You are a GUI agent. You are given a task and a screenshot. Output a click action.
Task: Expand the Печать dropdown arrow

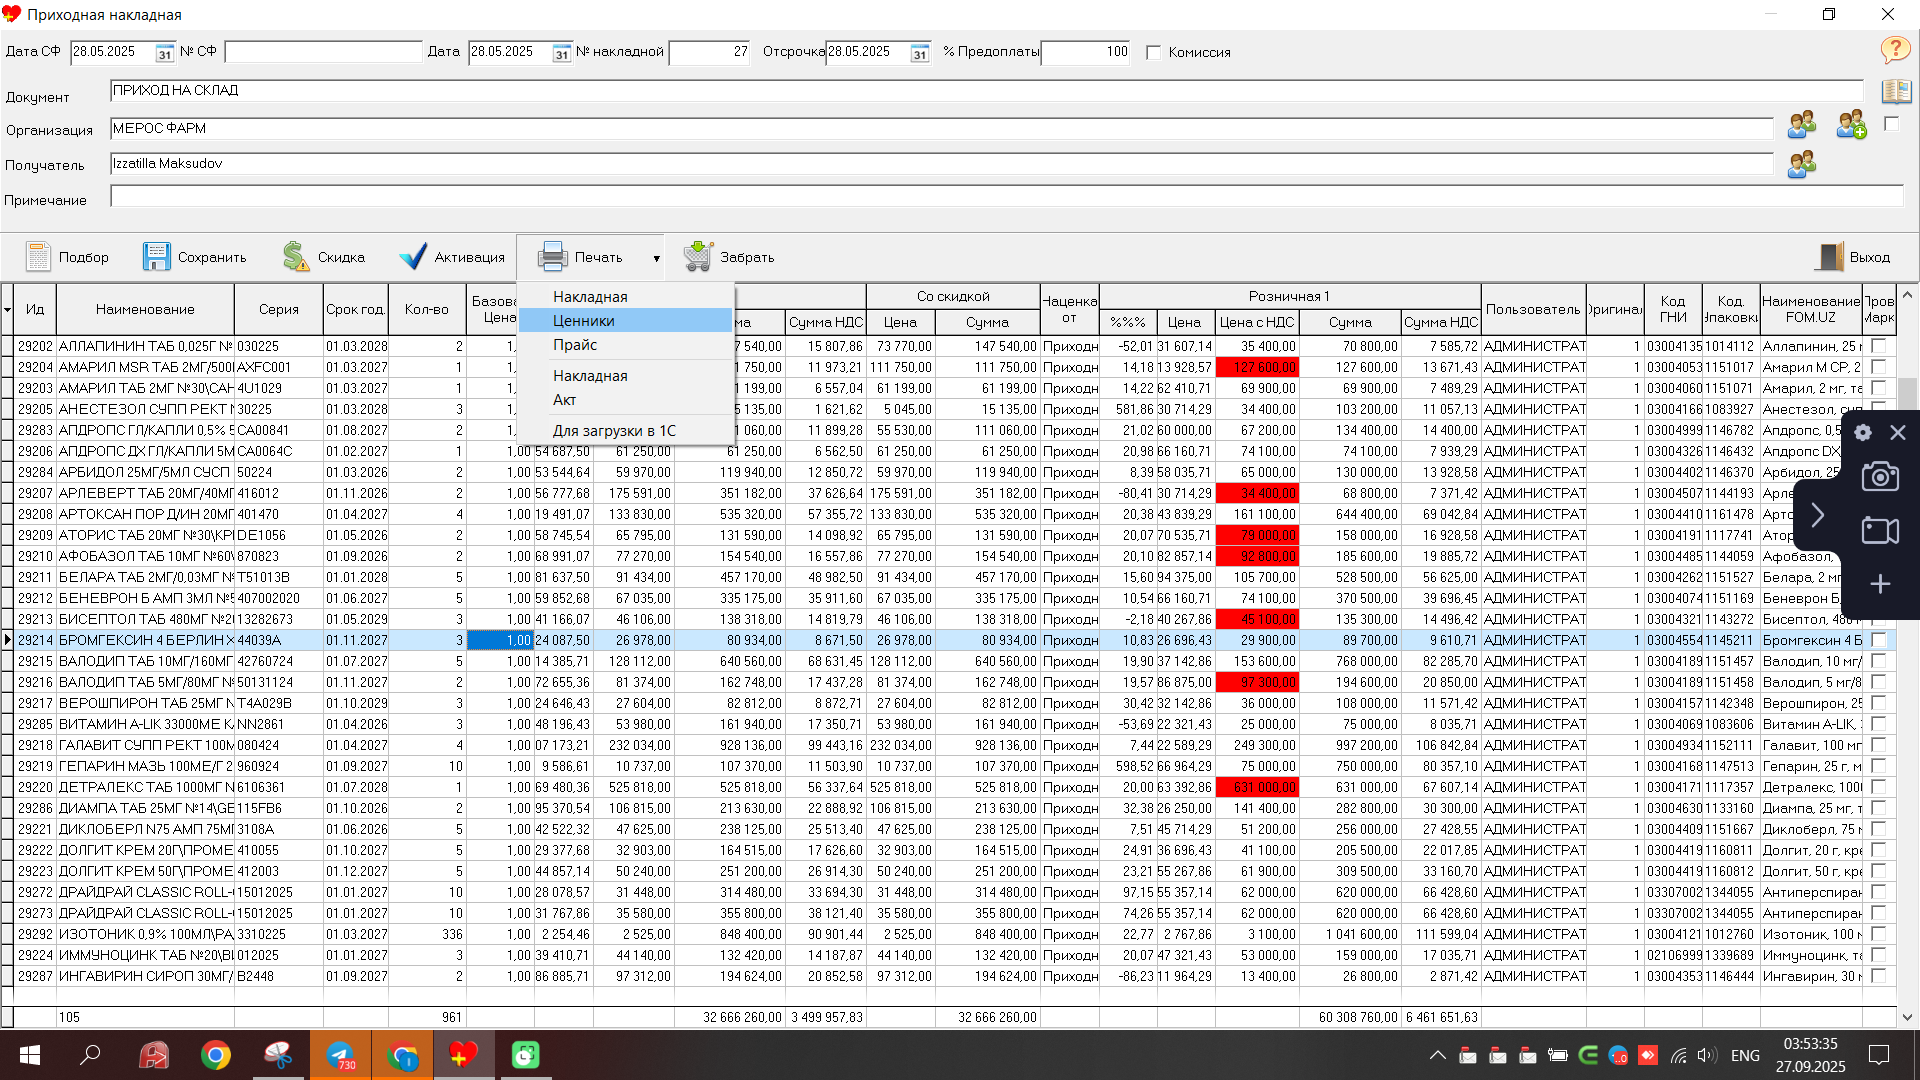pyautogui.click(x=656, y=258)
